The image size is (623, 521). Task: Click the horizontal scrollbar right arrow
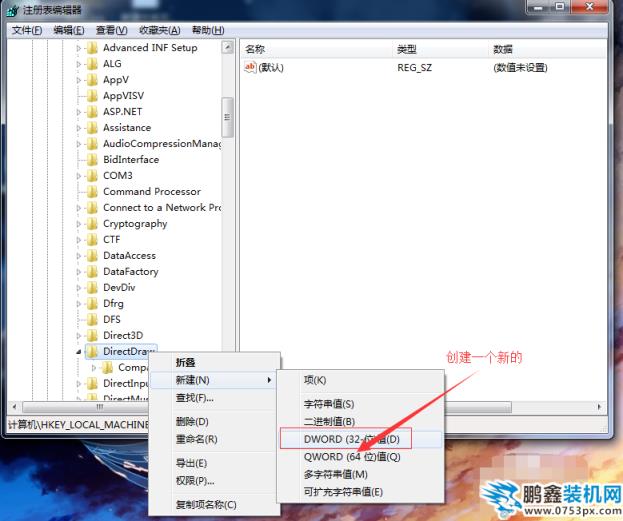pyautogui.click(x=599, y=407)
